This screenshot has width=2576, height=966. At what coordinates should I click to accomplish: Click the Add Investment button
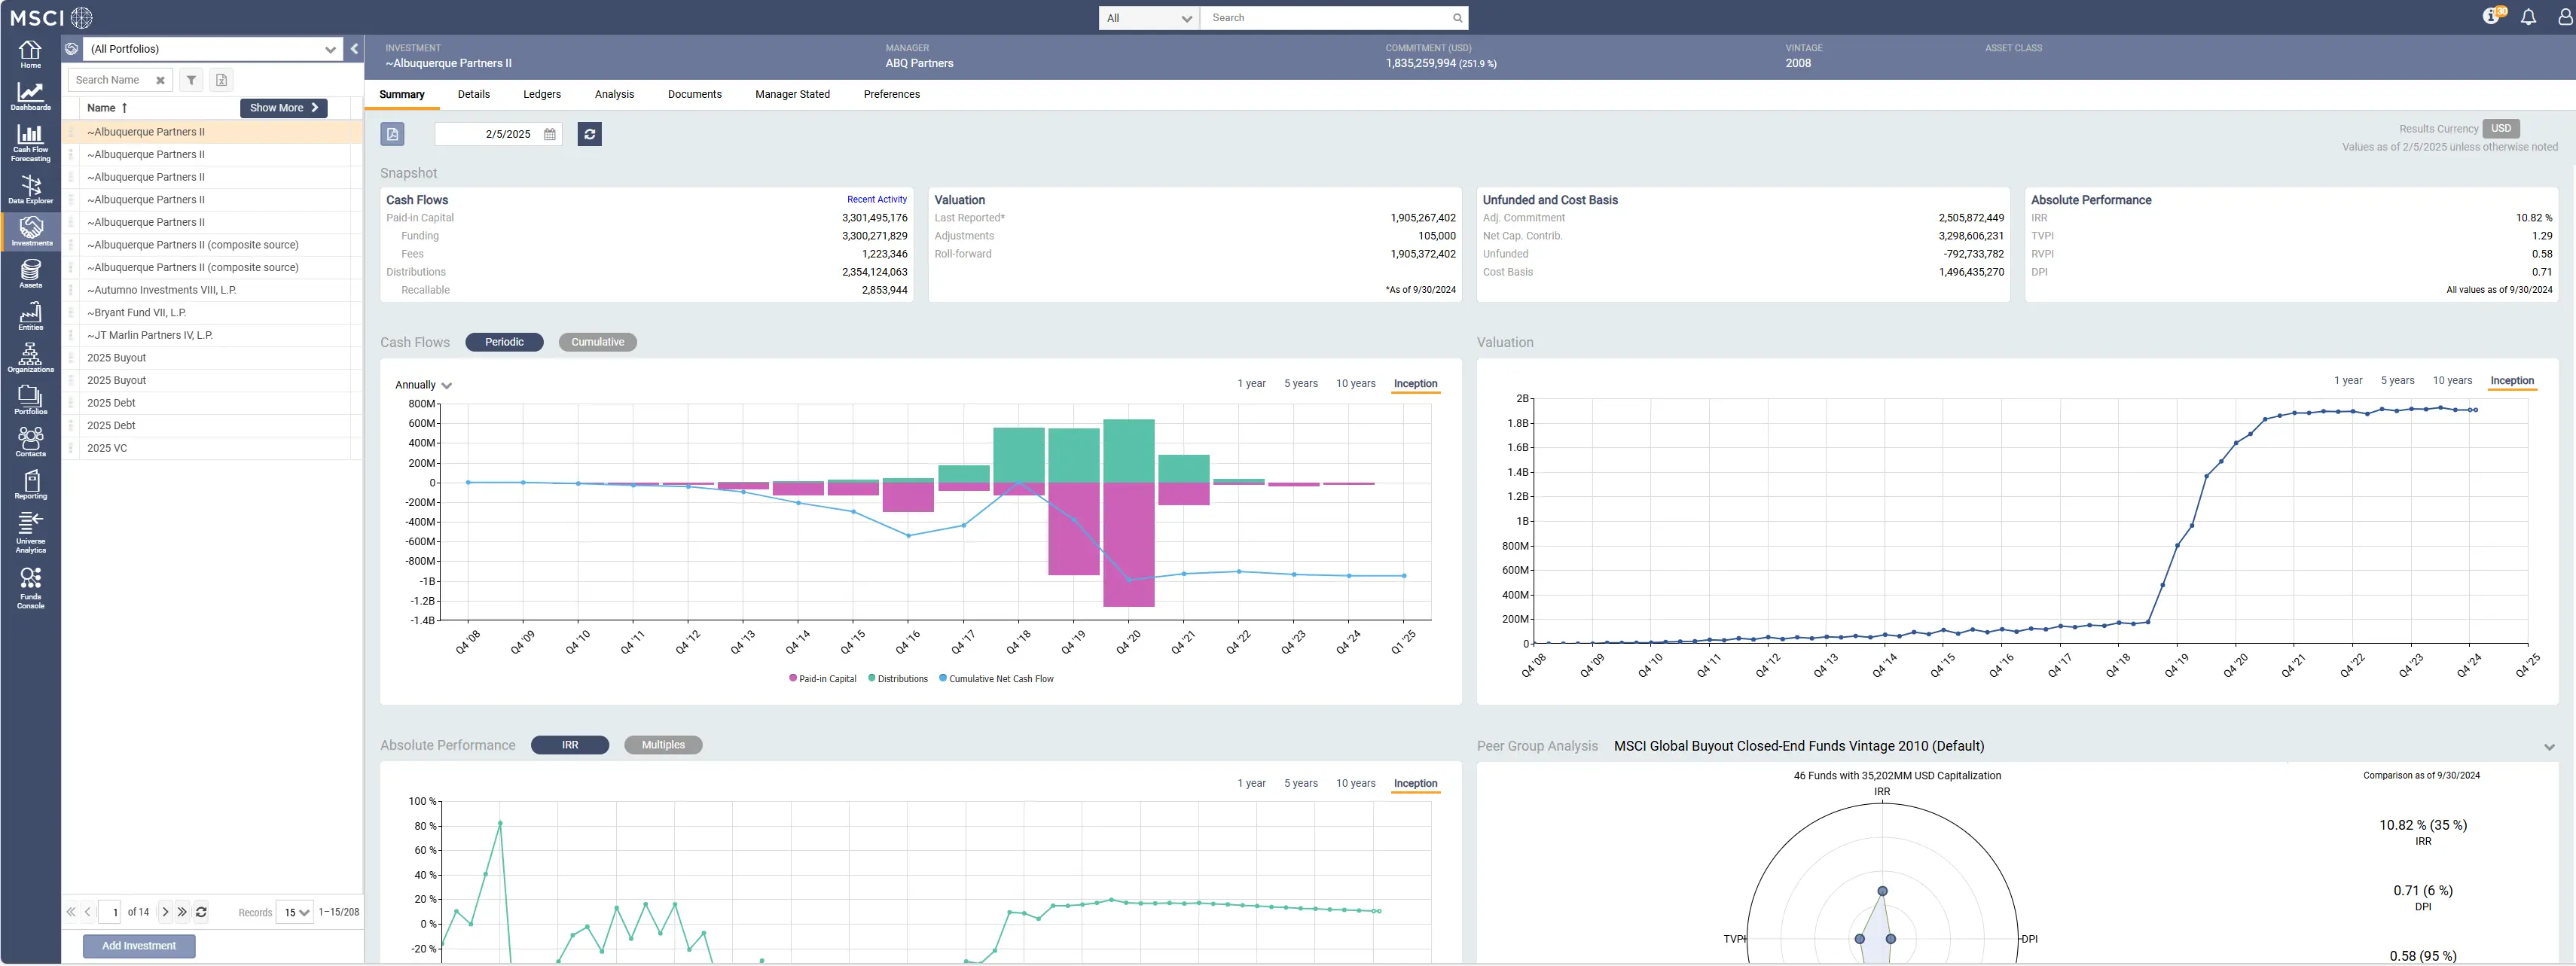139,946
